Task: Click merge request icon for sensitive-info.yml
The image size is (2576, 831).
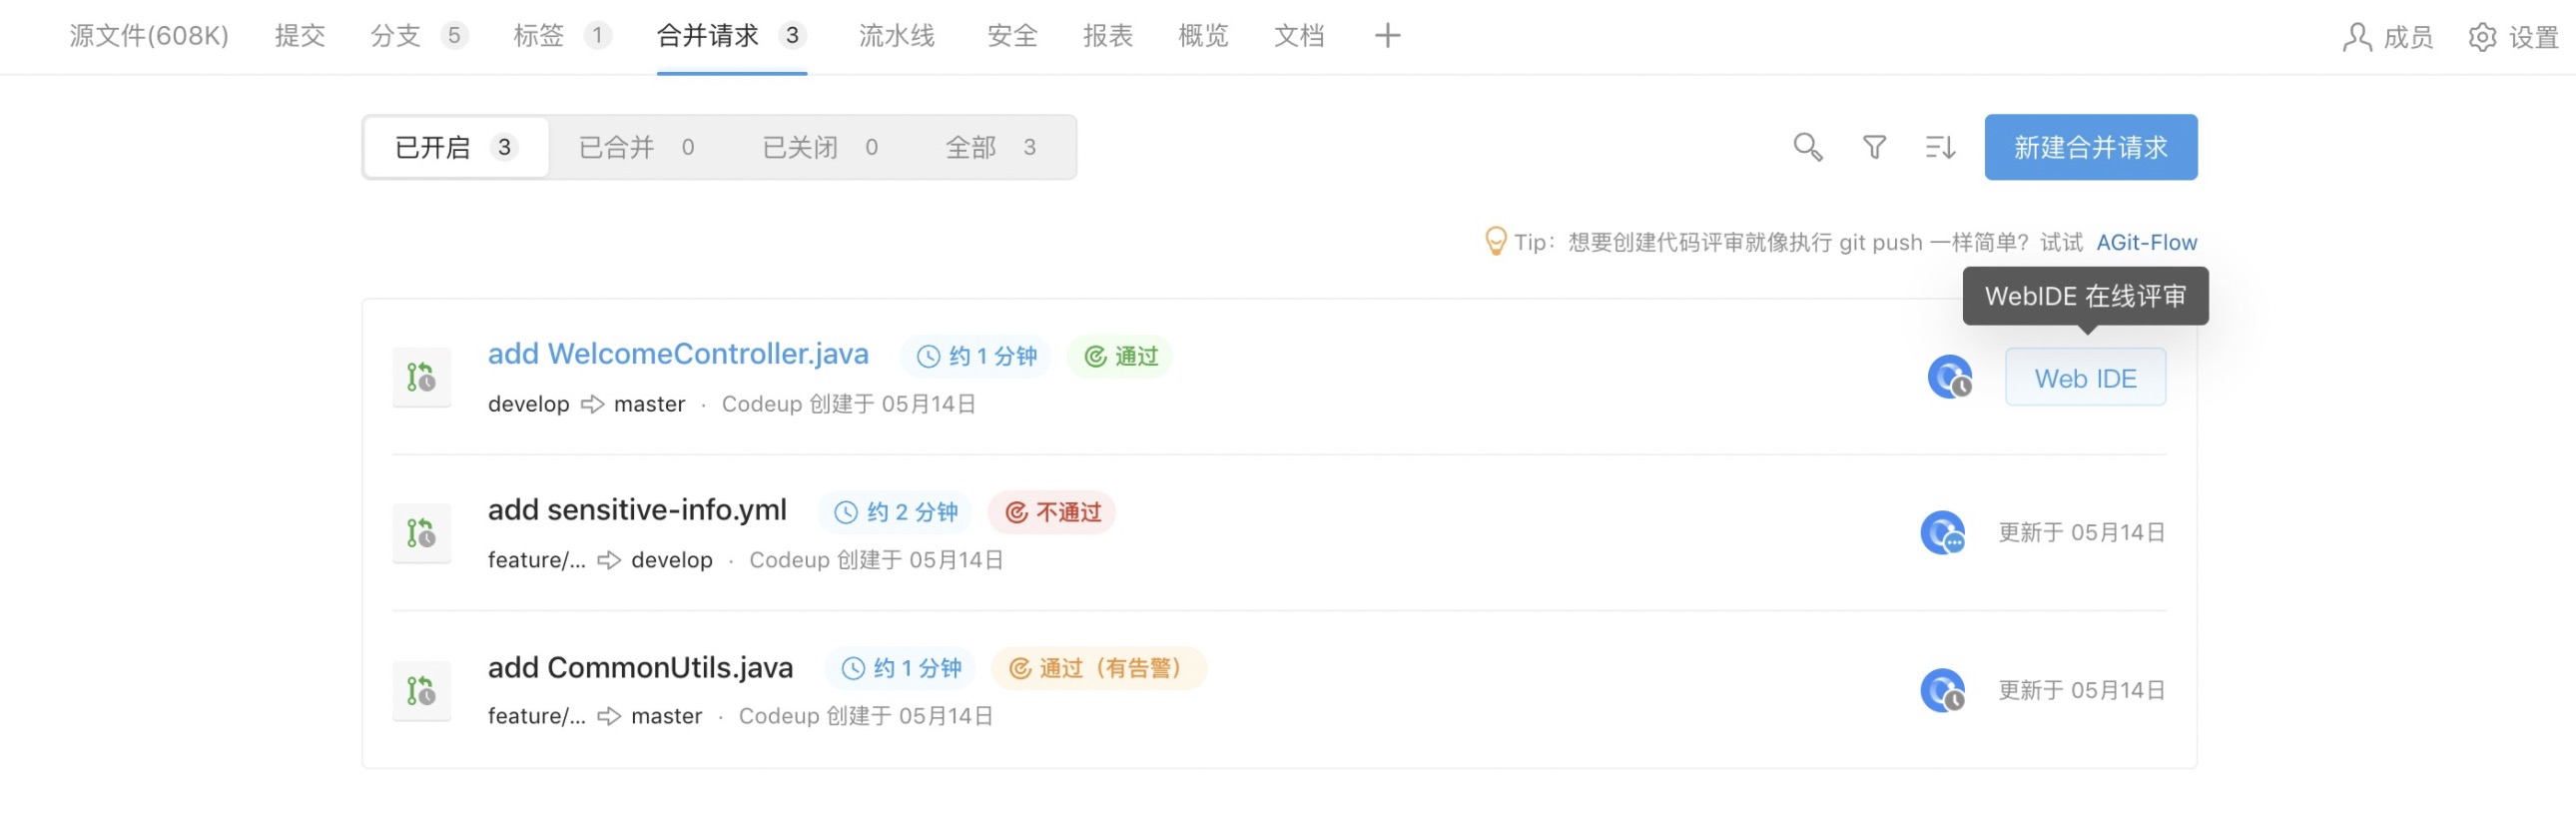Action: (421, 533)
